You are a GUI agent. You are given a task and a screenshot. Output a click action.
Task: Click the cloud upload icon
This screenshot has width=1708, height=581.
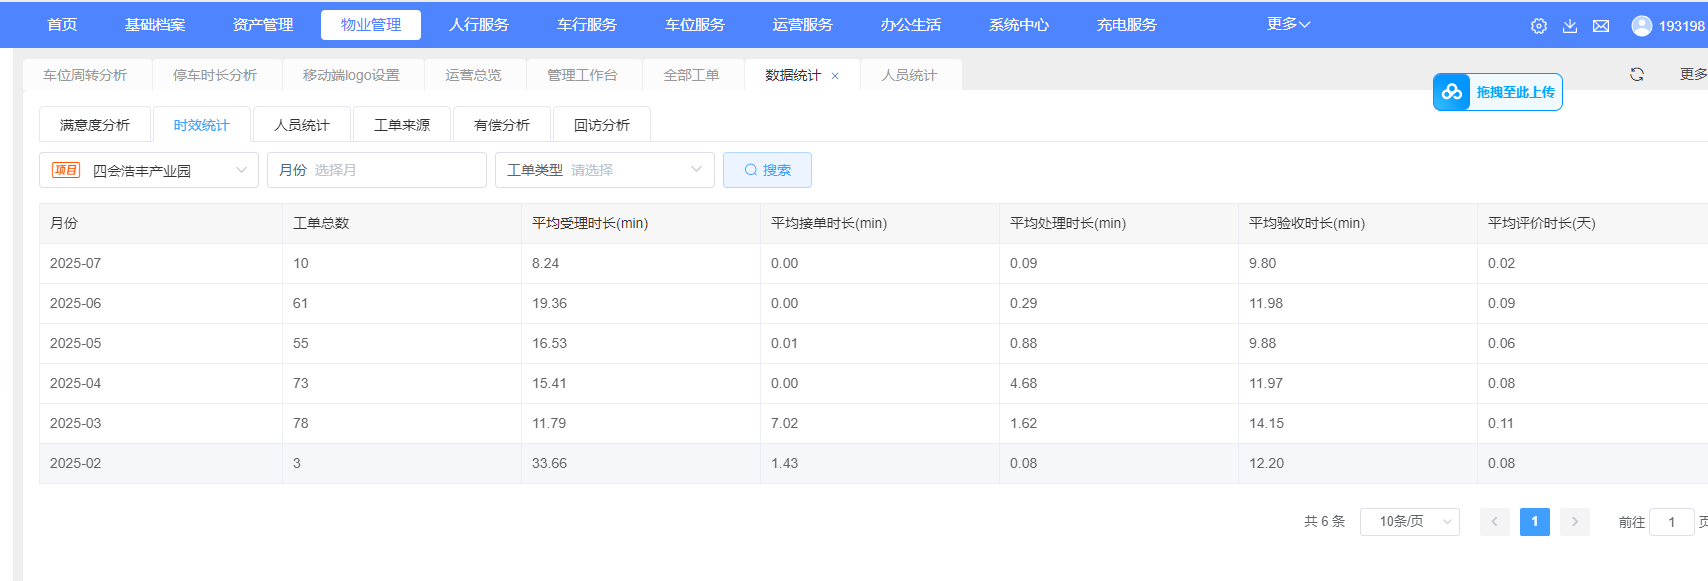coord(1452,92)
